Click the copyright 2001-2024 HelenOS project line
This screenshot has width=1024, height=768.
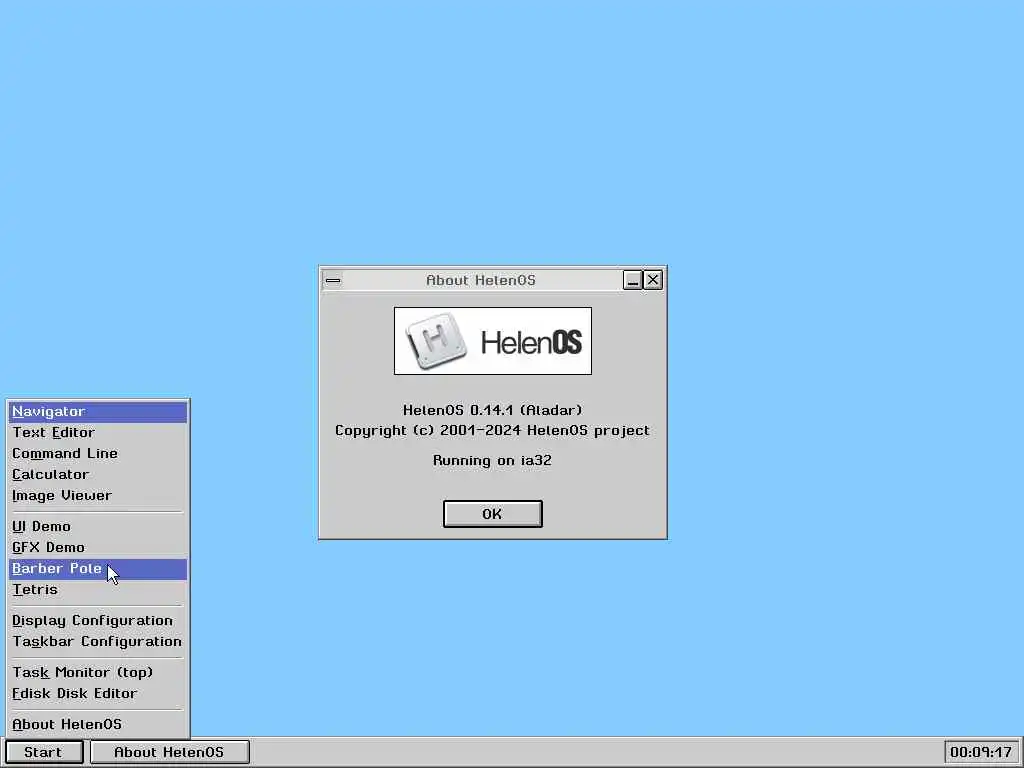(492, 430)
